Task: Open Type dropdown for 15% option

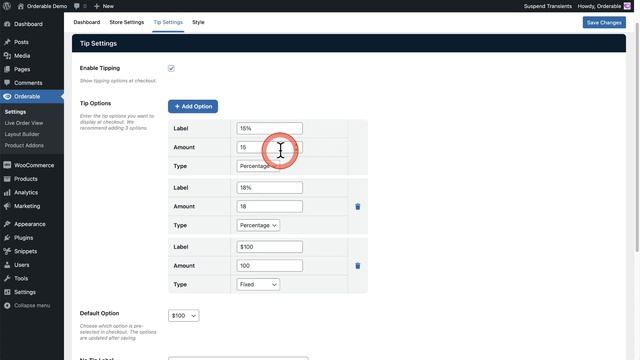Action: coord(258,166)
